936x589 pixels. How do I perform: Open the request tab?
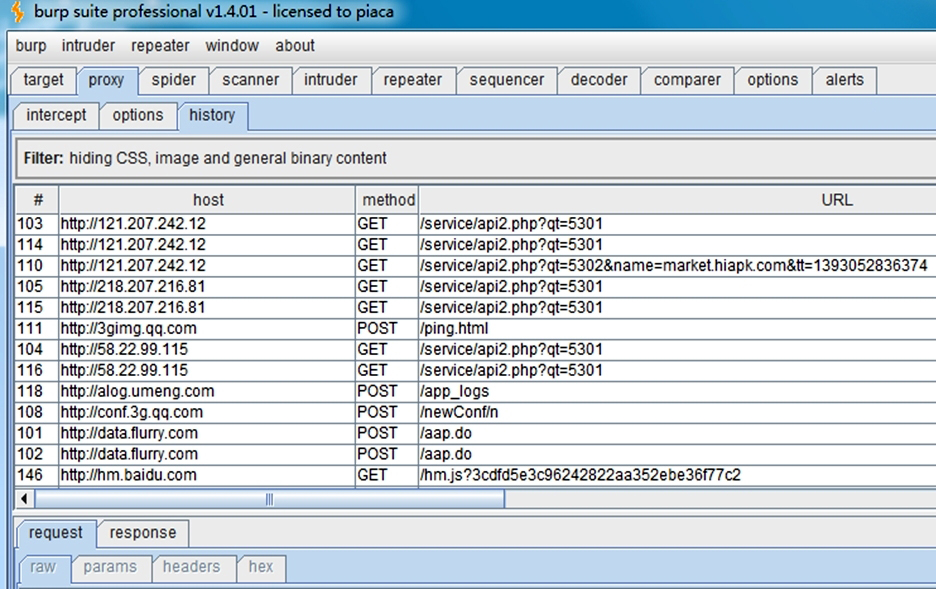[56, 533]
